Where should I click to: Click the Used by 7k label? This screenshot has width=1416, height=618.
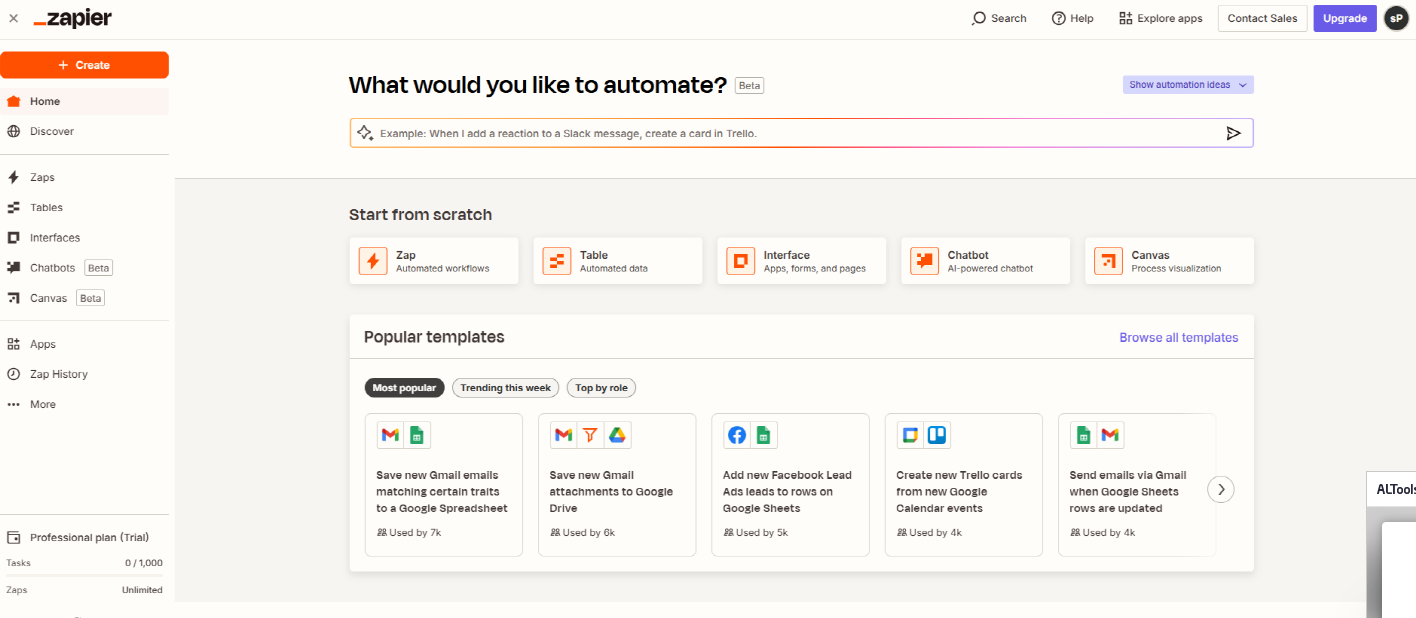(409, 533)
